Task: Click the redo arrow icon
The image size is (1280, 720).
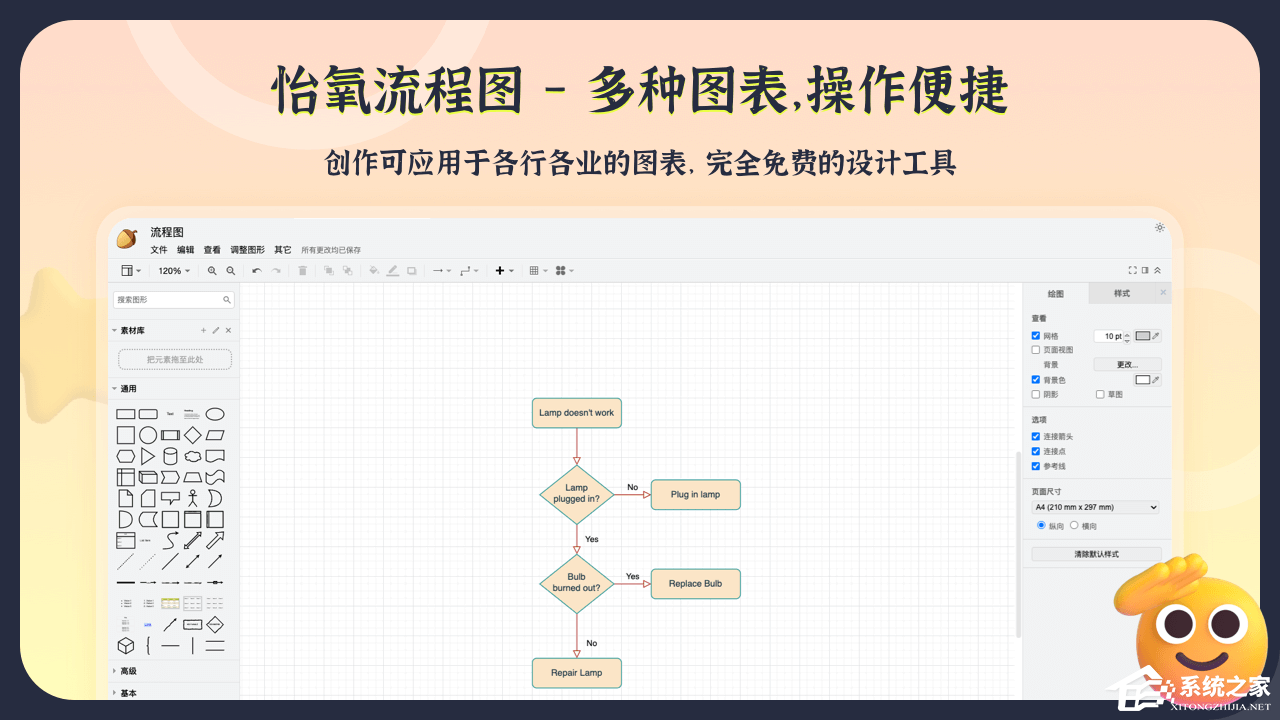Action: coord(276,271)
